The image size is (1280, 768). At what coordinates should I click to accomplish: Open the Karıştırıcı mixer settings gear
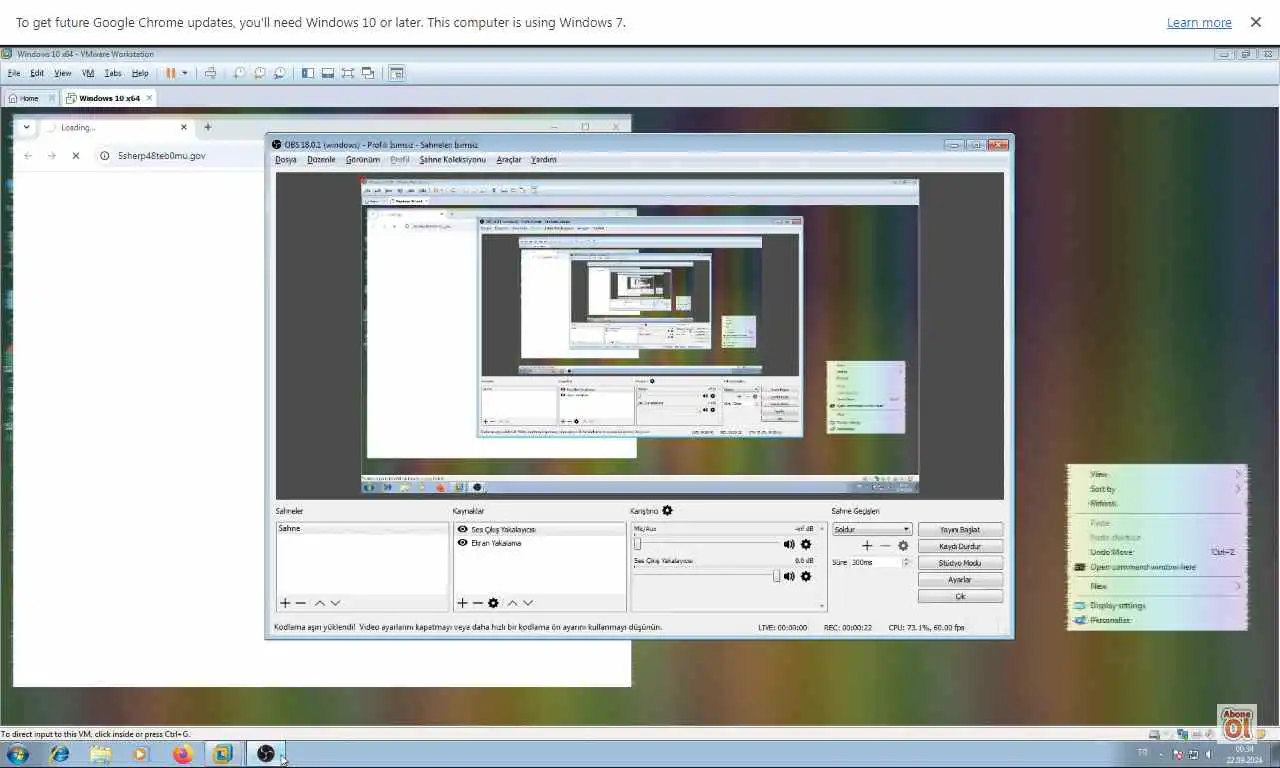click(x=667, y=511)
